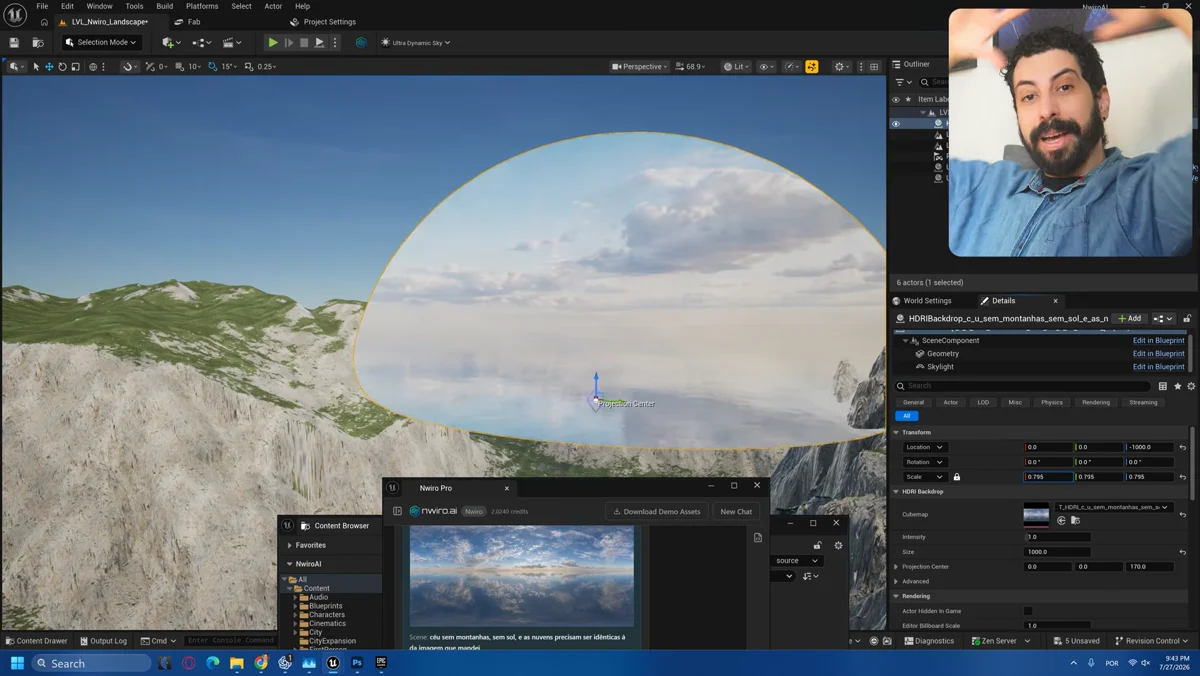The height and width of the screenshot is (676, 1200).
Task: Click Outliner eye column header icon
Action: (896, 99)
